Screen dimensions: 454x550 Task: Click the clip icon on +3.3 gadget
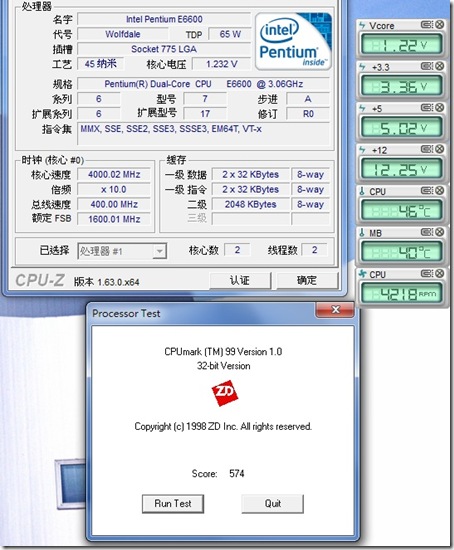pos(427,66)
